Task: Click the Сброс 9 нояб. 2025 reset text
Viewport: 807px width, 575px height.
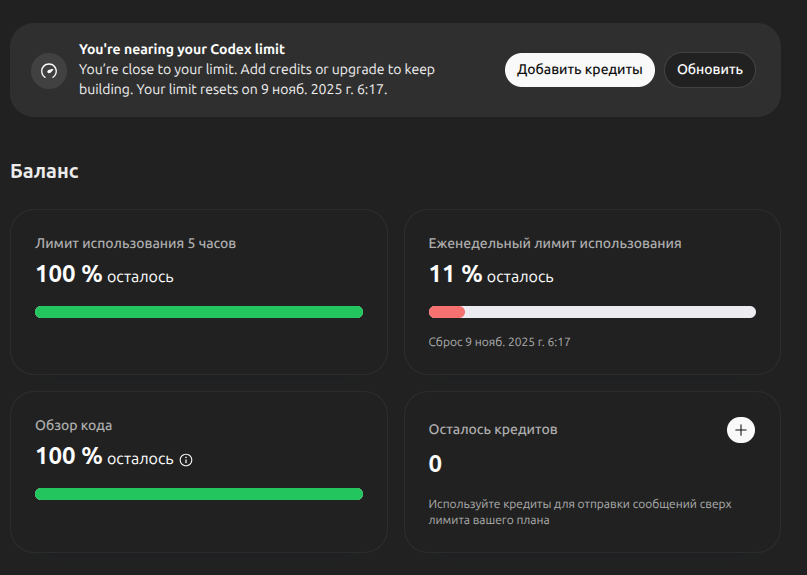Action: (x=499, y=342)
